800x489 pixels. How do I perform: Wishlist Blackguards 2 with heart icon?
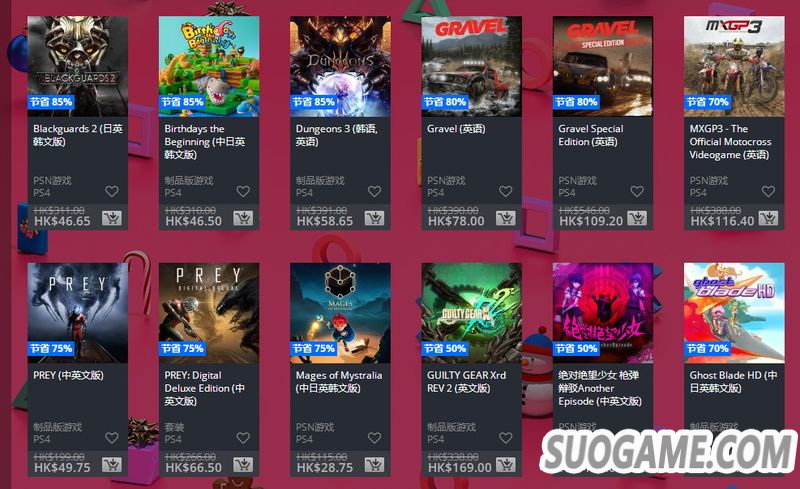pos(112,191)
